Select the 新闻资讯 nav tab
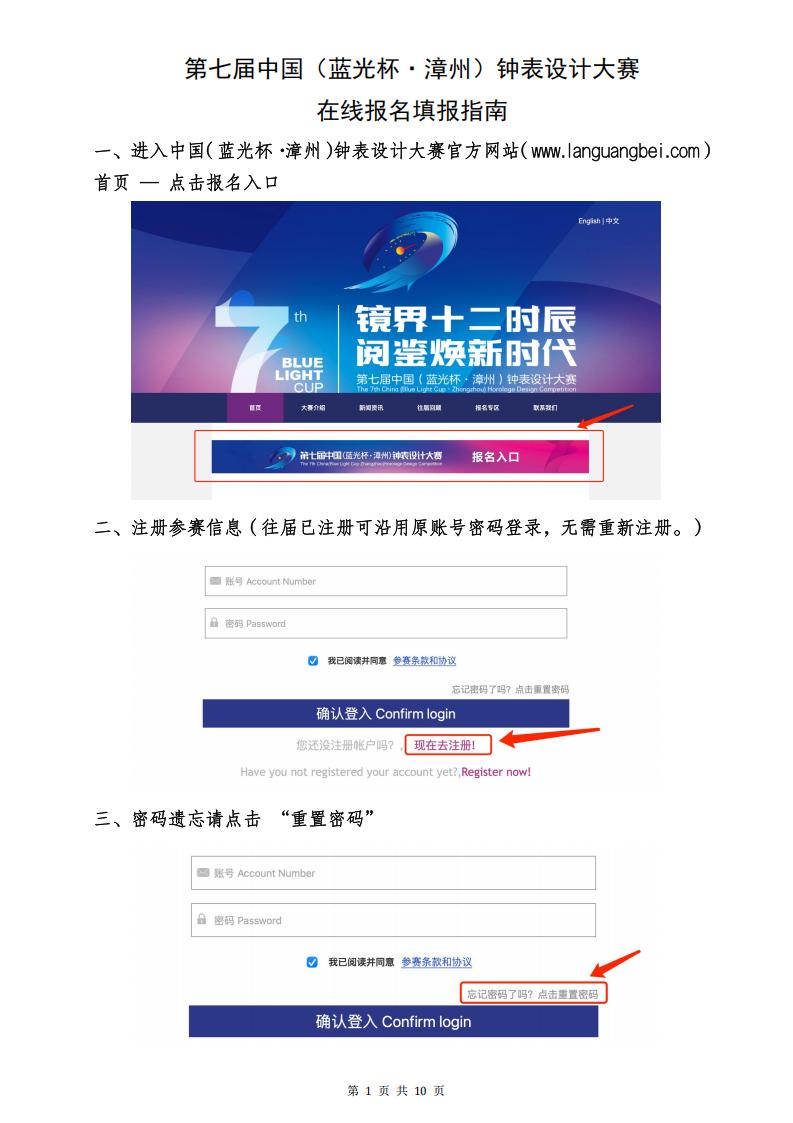Viewport: 793px width, 1123px height. click(x=371, y=408)
